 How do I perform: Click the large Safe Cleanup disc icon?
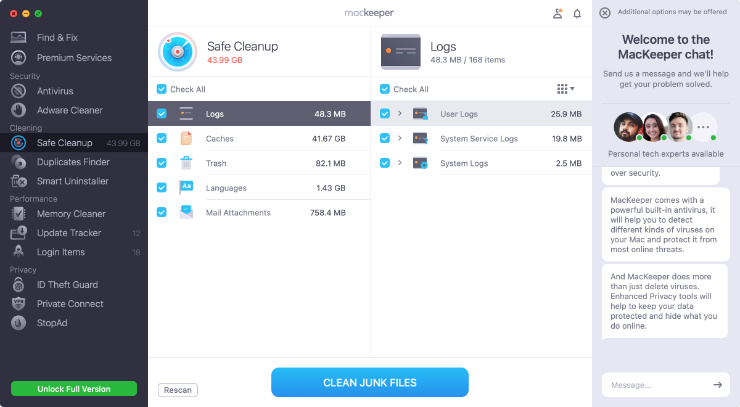[x=177, y=51]
